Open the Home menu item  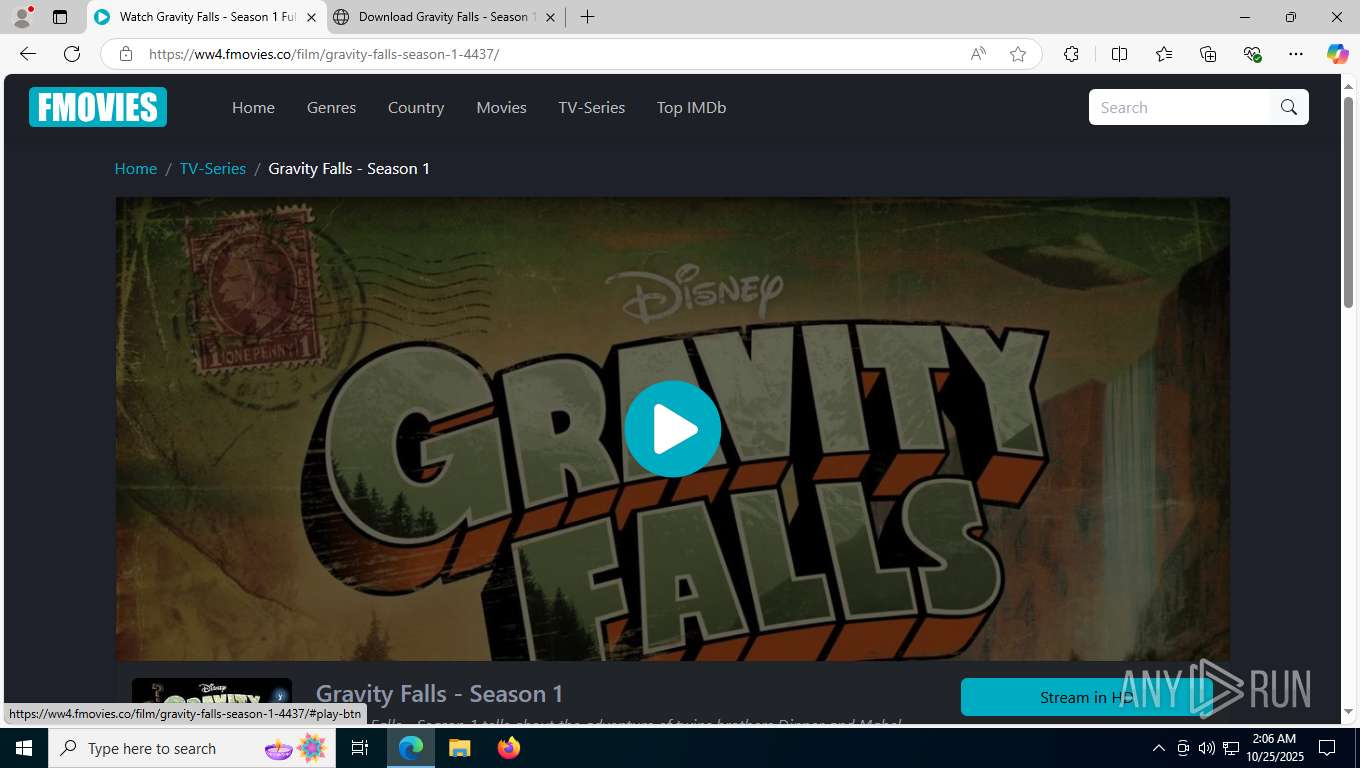(253, 107)
